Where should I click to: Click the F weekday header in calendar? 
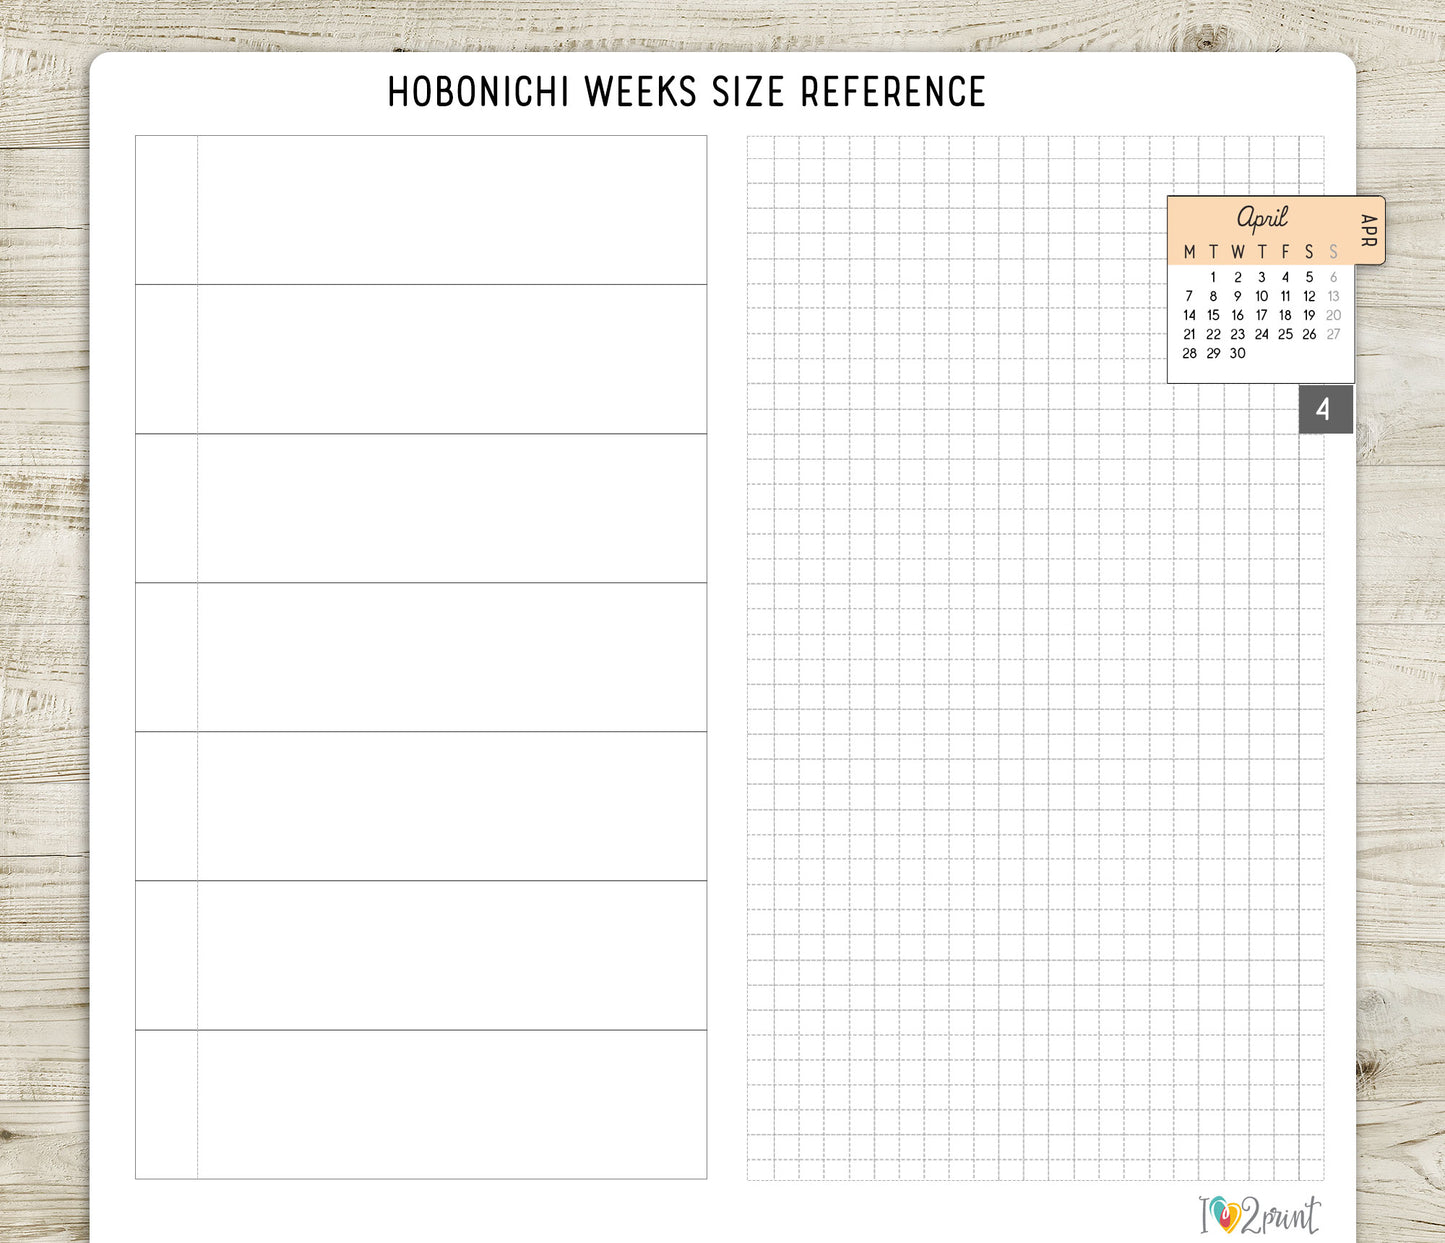[1285, 252]
